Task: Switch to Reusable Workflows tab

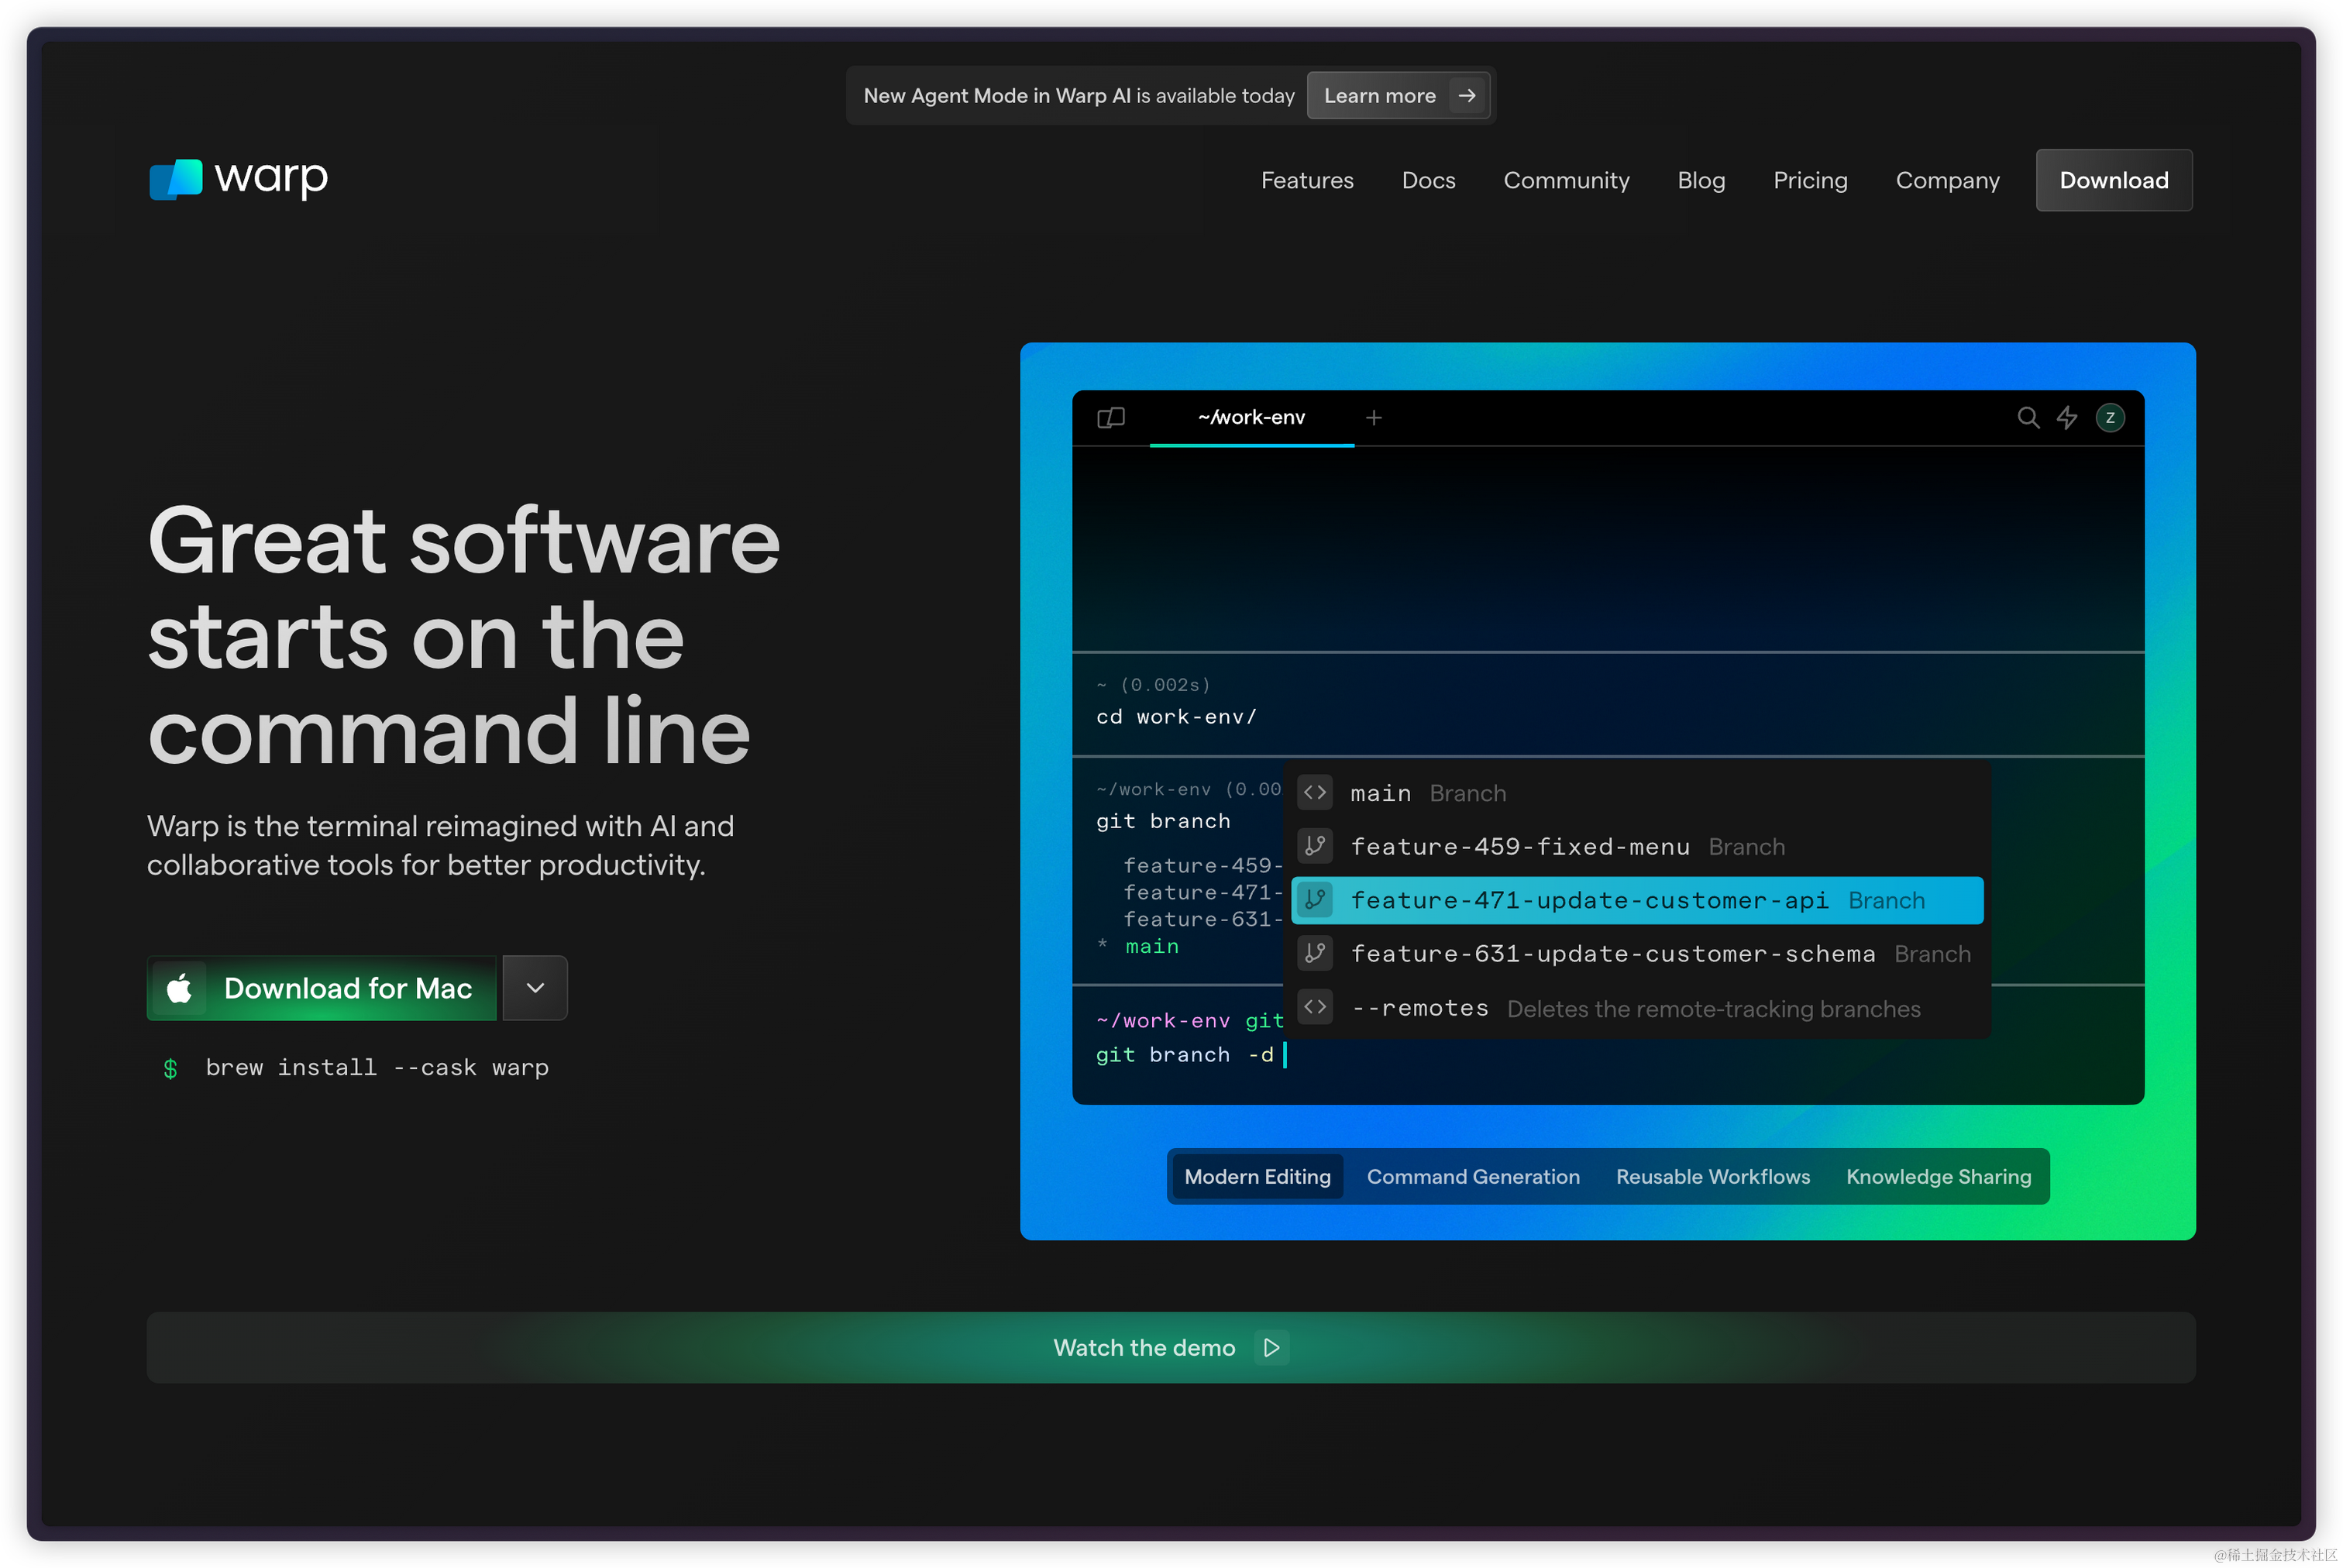Action: 1712,1176
